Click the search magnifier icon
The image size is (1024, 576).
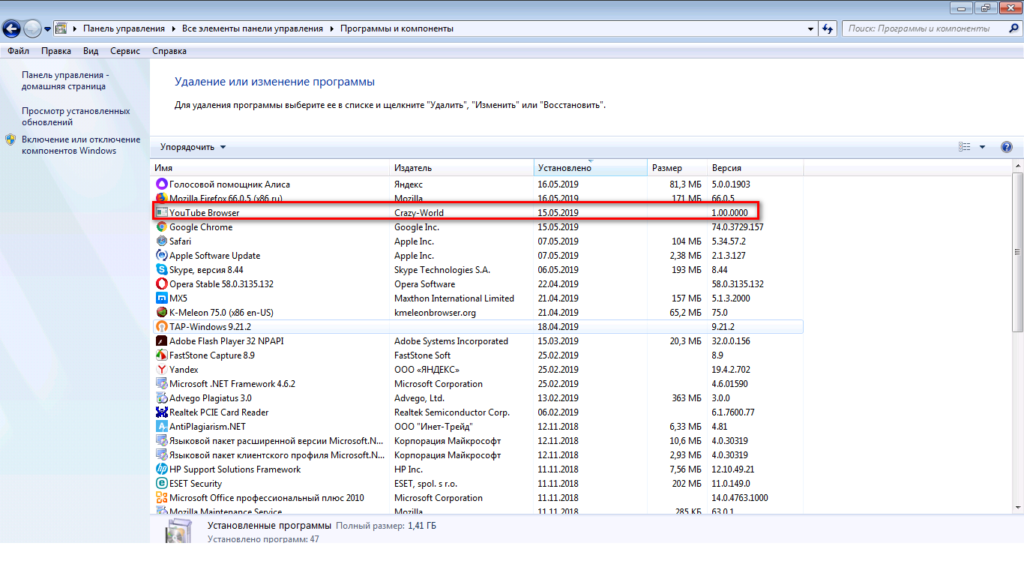coord(1014,29)
